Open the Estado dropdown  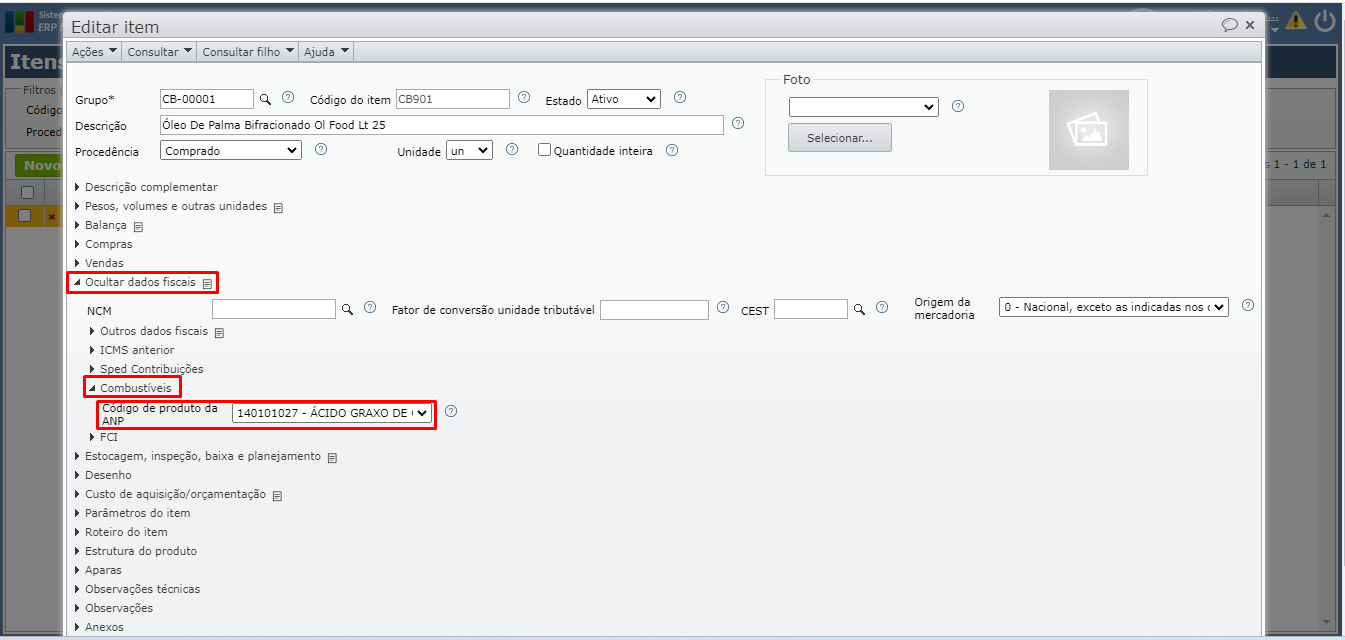[624, 99]
